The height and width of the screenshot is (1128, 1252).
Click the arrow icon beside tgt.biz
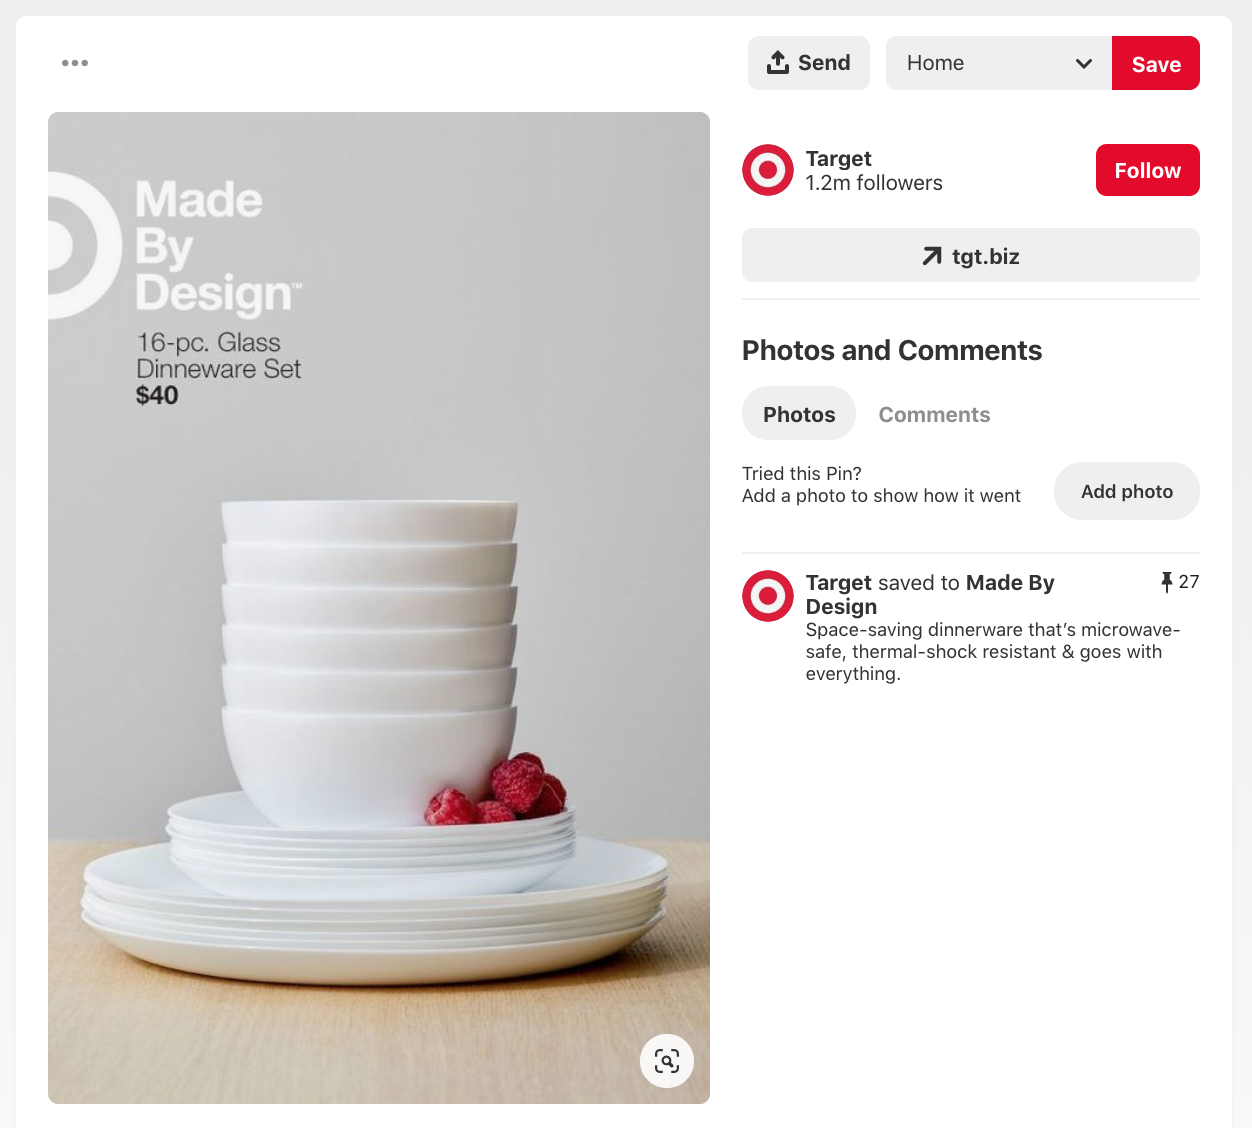tap(932, 256)
